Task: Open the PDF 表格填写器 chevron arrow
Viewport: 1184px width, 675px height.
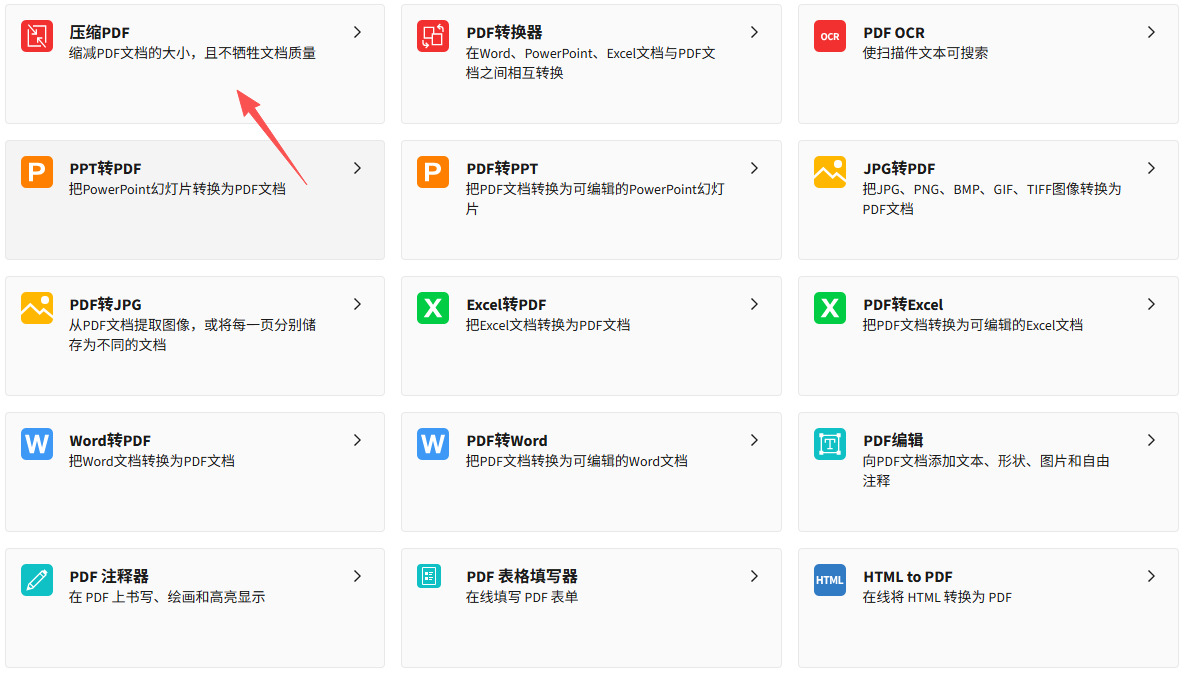Action: pyautogui.click(x=754, y=576)
